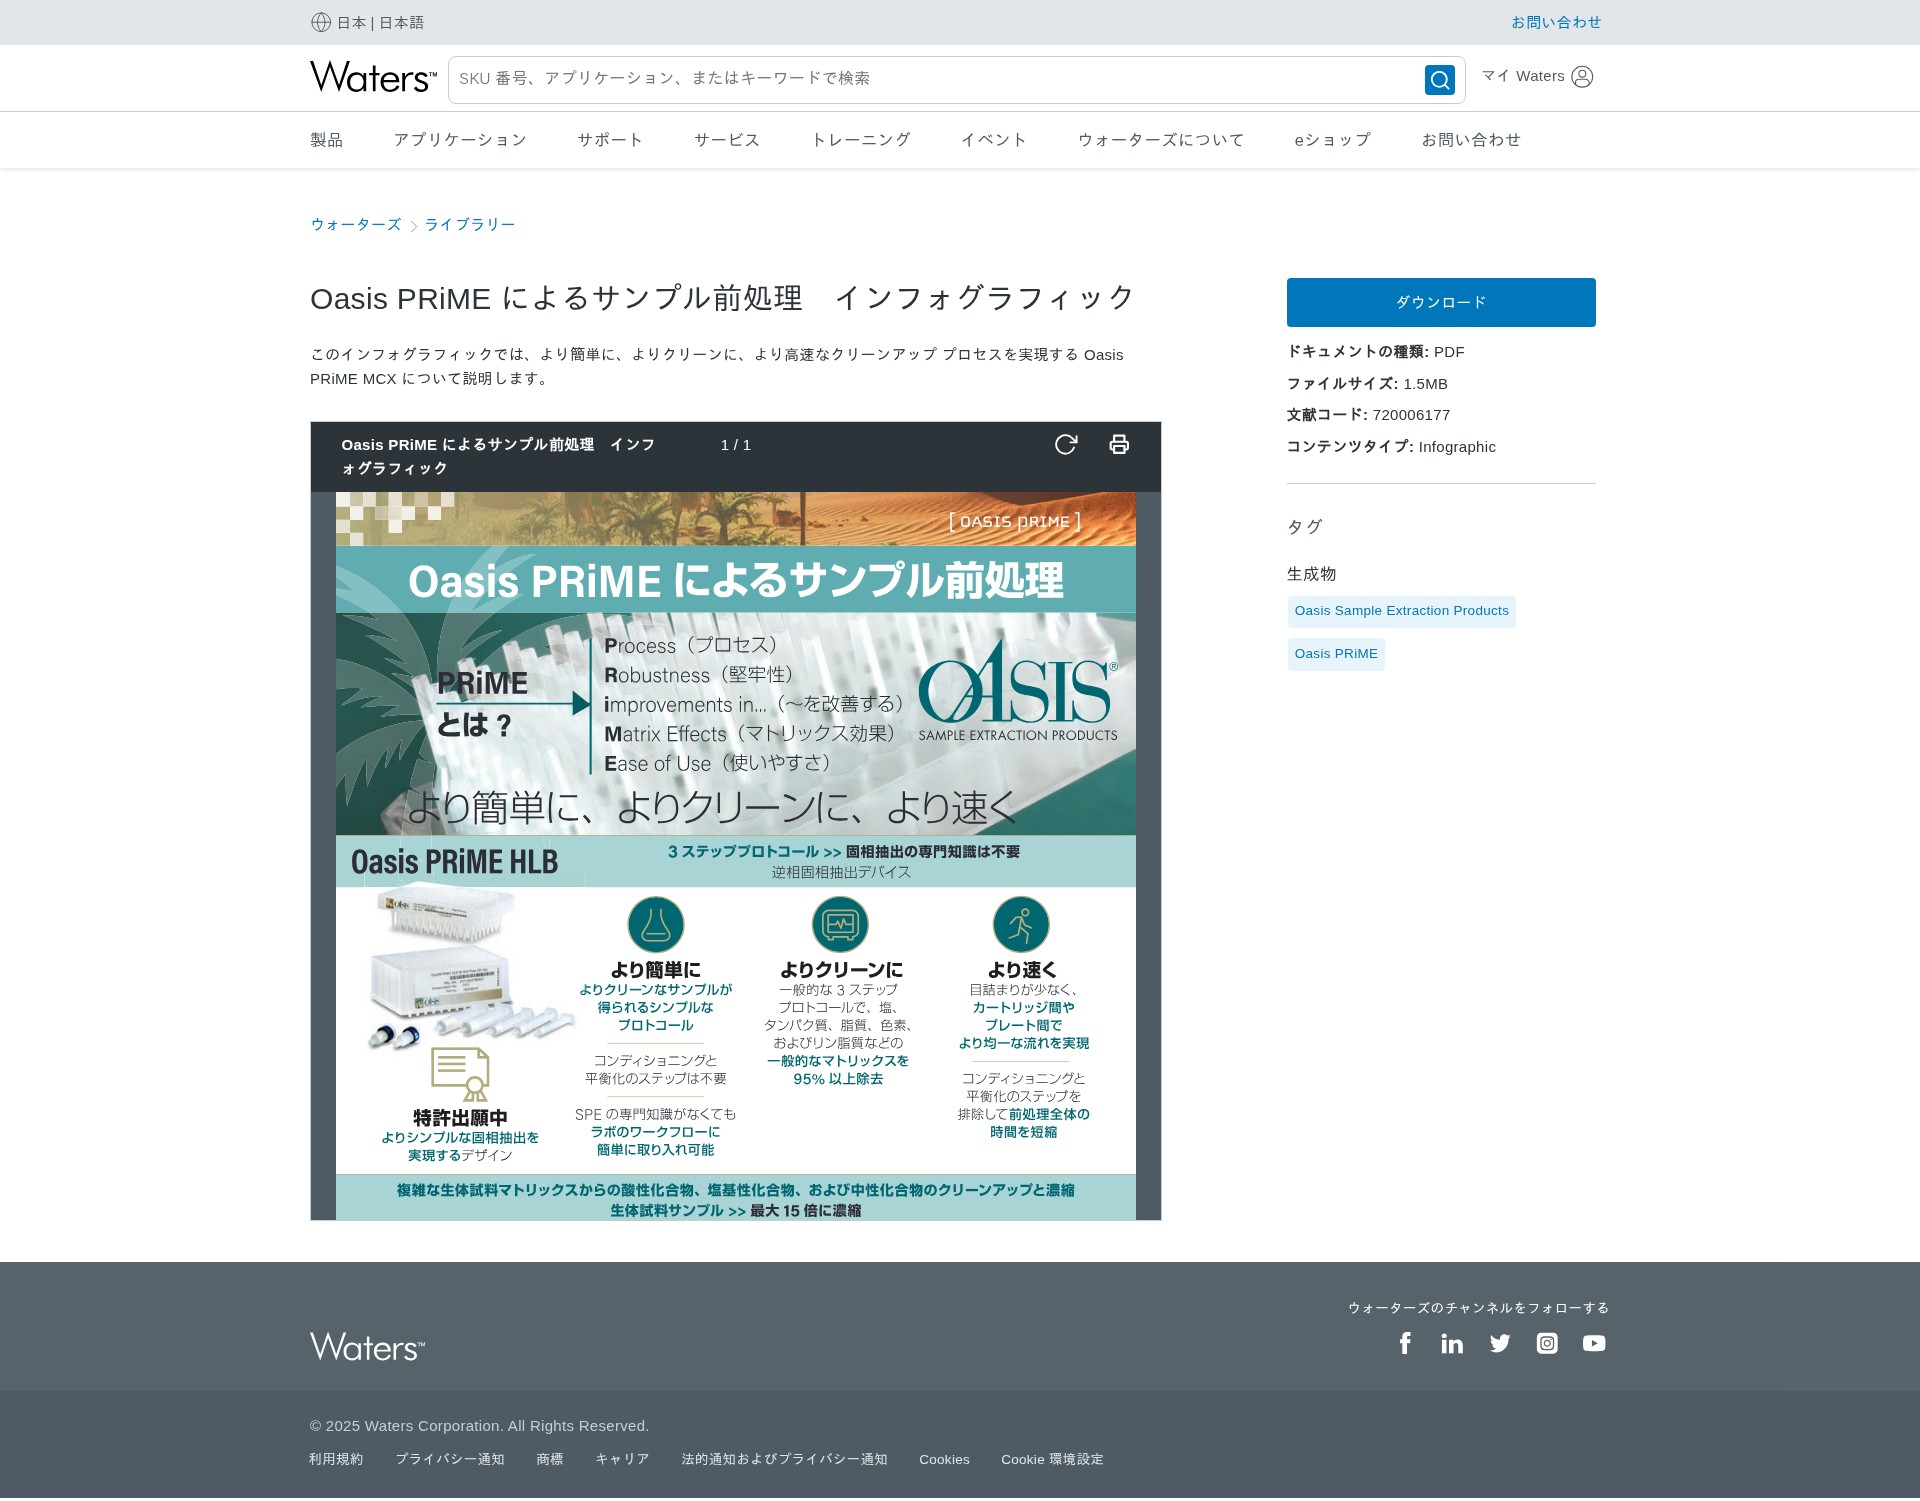The image size is (1920, 1501).
Task: Select Oasis Sample Extraction Products tag
Action: point(1402,611)
